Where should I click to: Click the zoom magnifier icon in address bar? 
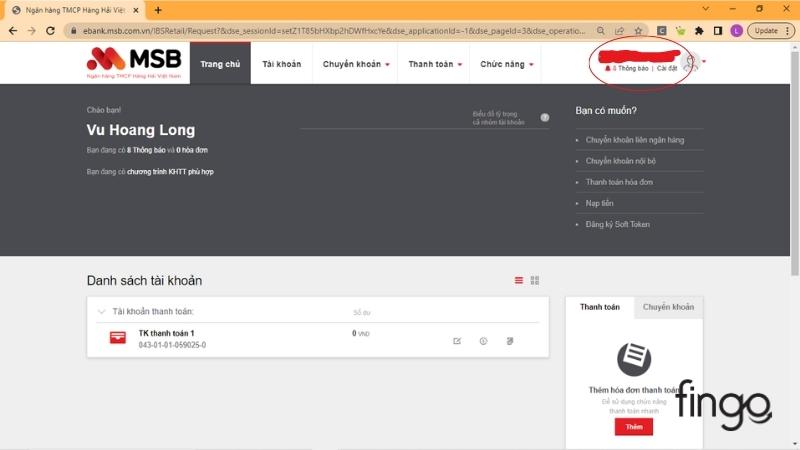click(601, 31)
